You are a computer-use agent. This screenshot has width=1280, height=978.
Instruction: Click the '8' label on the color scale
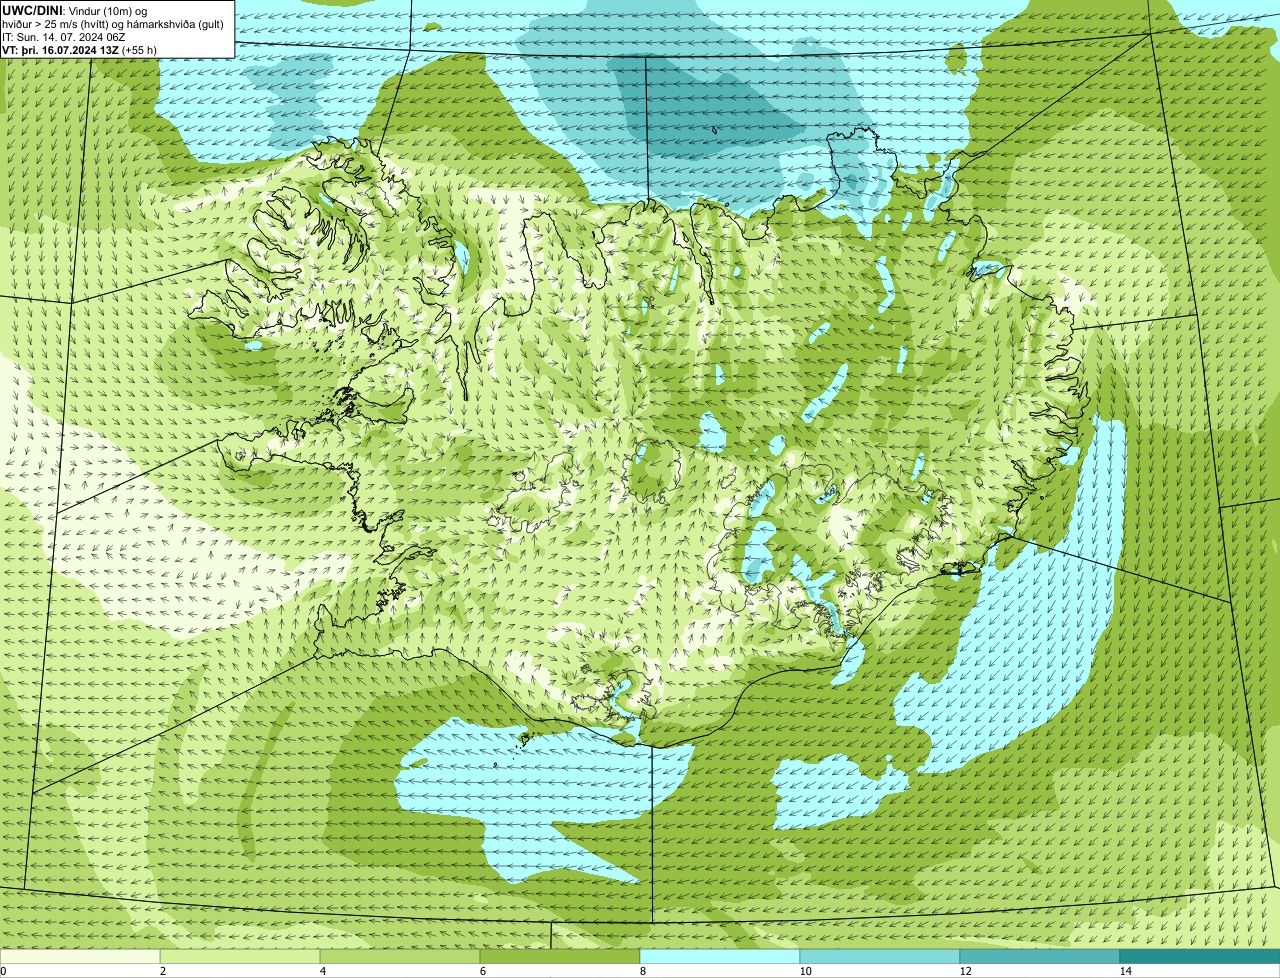click(x=642, y=971)
